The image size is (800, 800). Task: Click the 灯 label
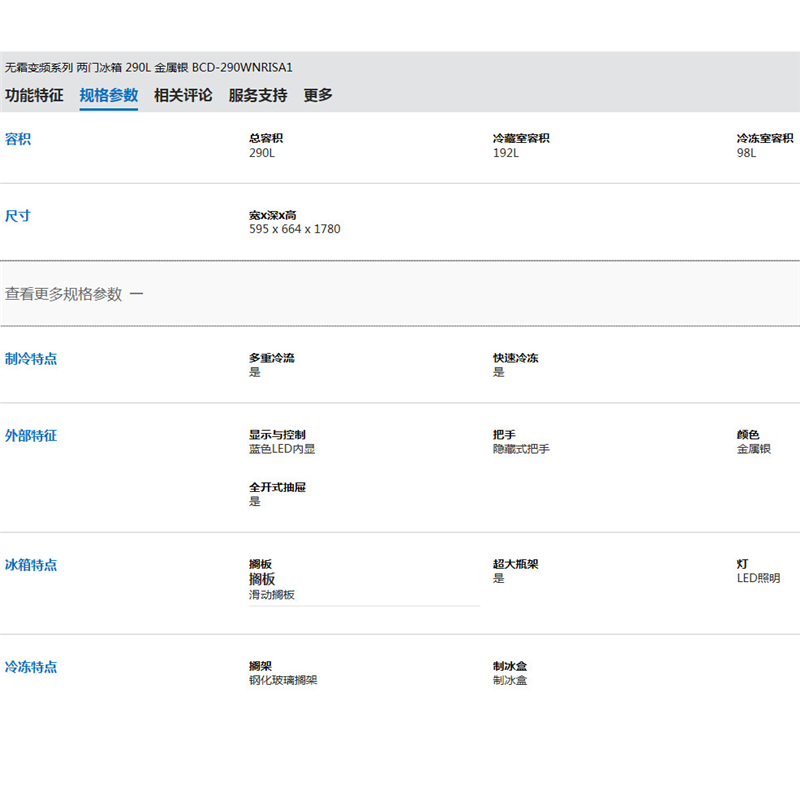click(742, 564)
